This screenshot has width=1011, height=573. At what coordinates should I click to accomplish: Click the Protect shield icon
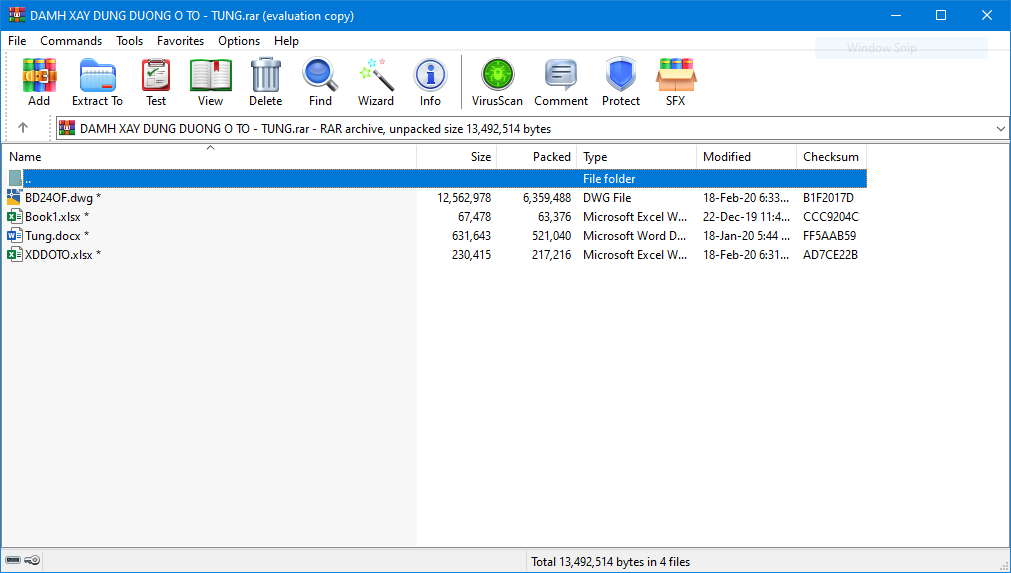621,75
